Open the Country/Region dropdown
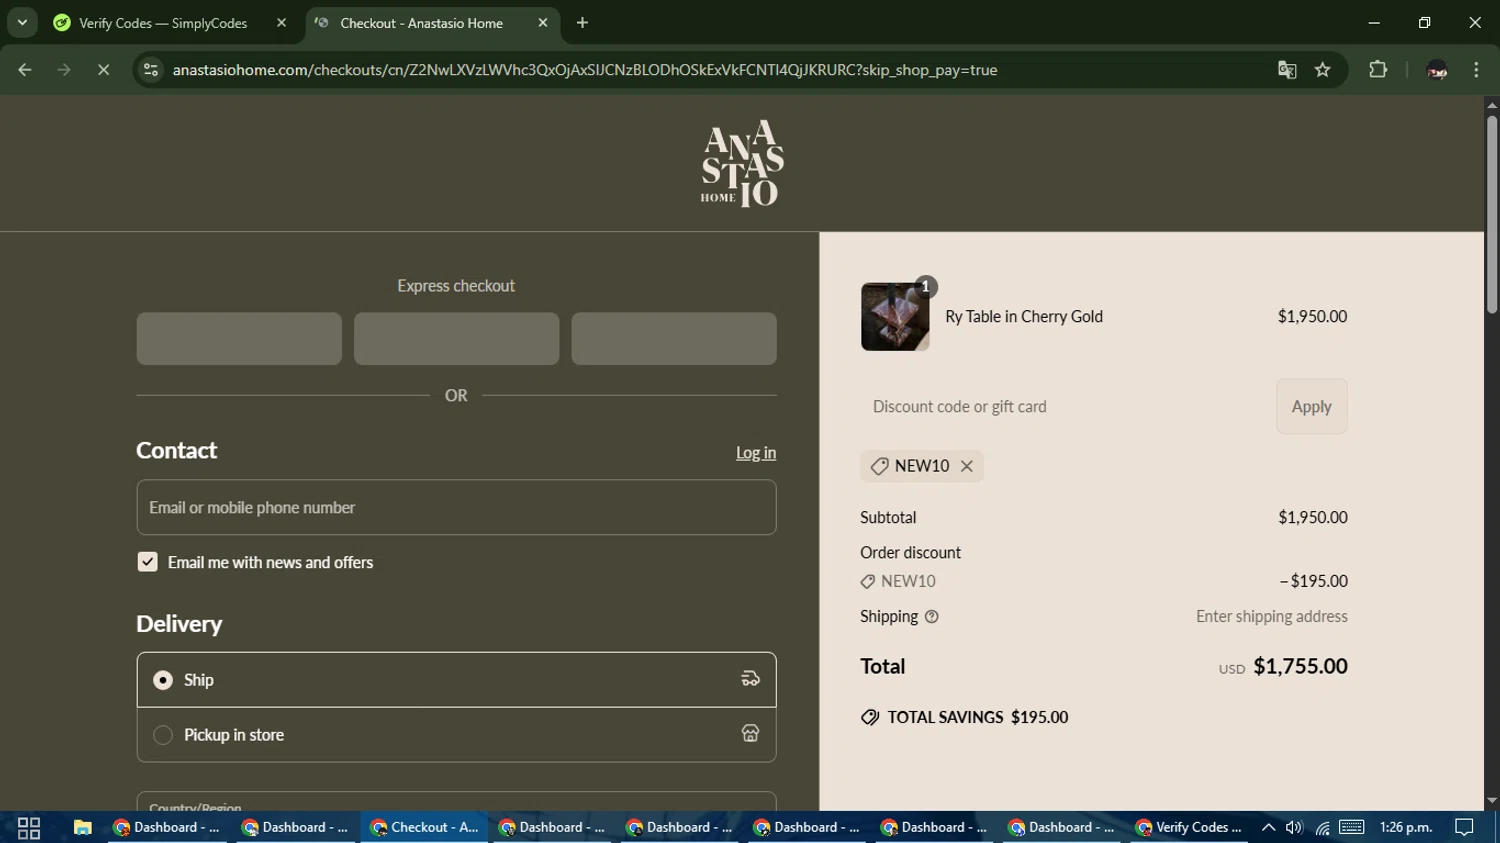The width and height of the screenshot is (1500, 843). pyautogui.click(x=456, y=802)
